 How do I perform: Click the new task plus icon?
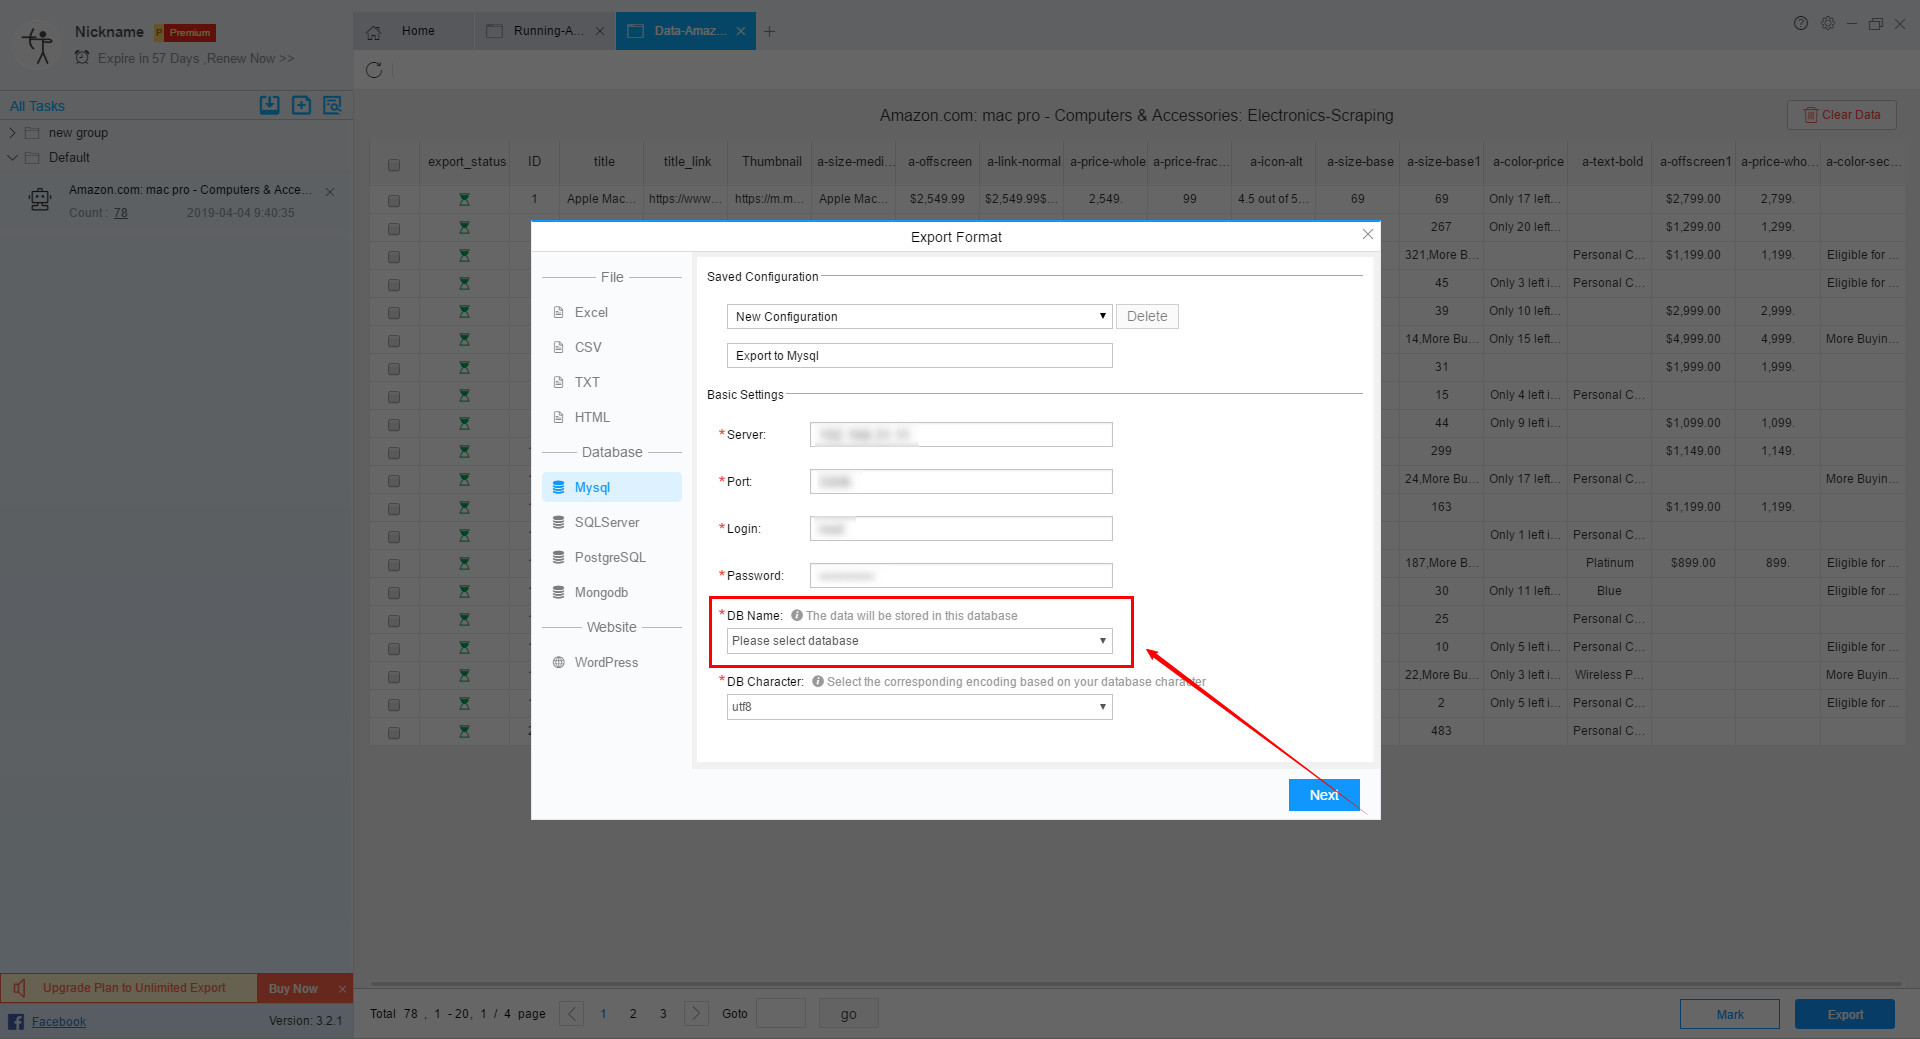pyautogui.click(x=301, y=105)
